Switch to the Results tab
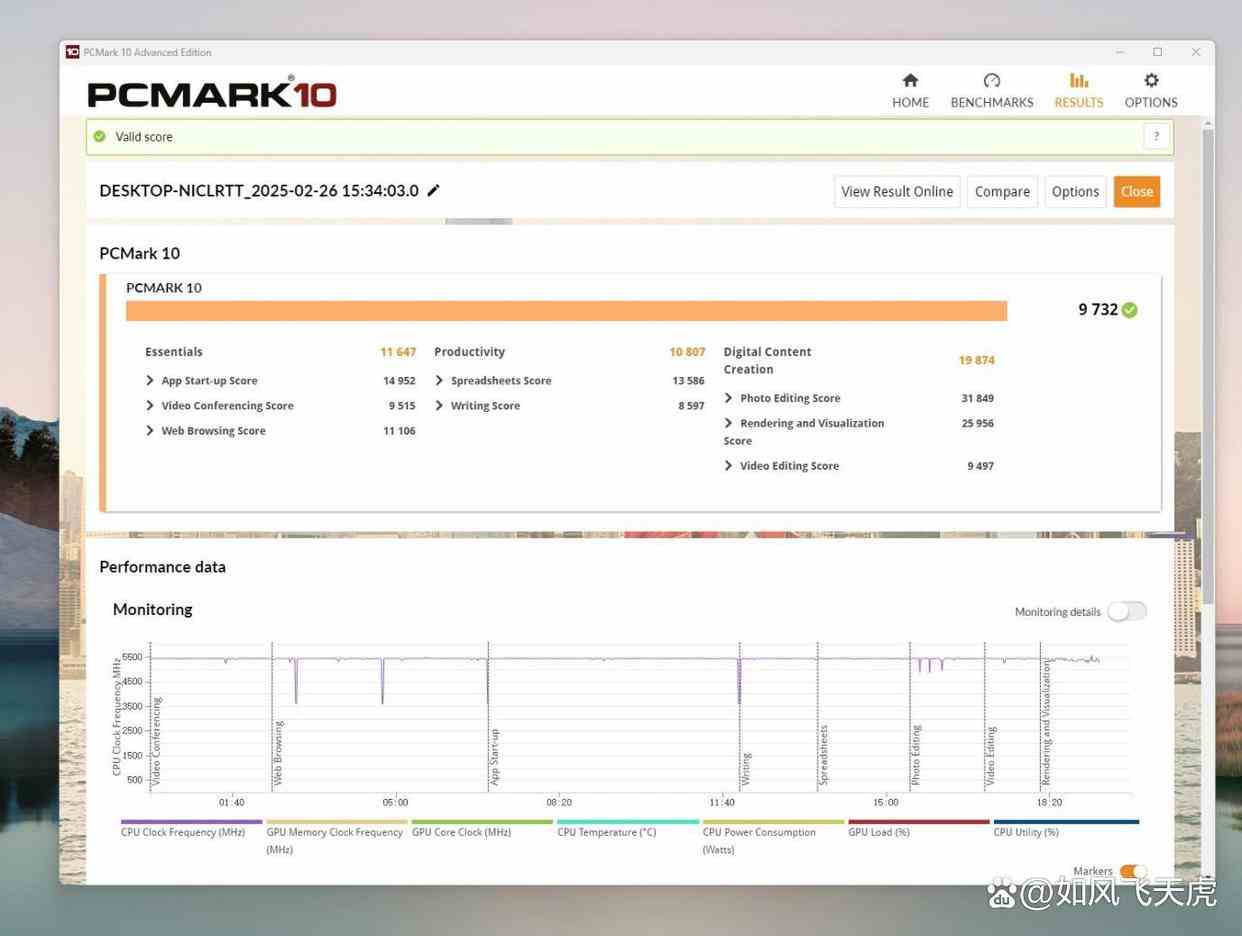Screen dimensions: 1242x936 (1078, 89)
